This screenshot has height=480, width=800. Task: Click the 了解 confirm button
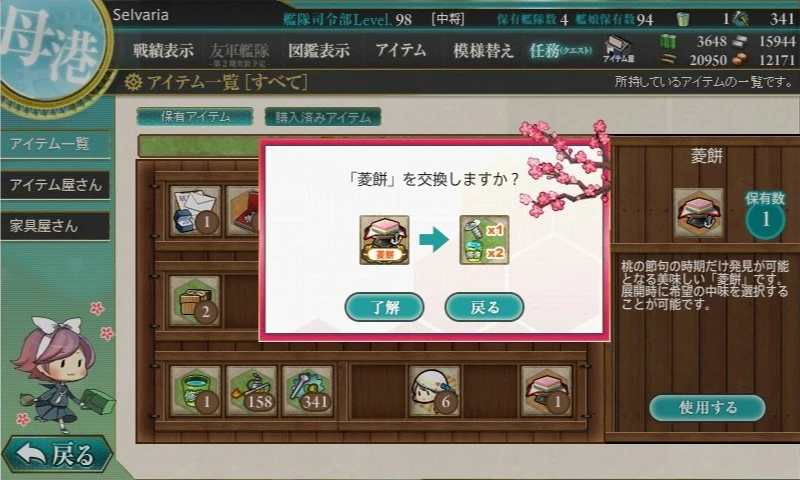[x=384, y=307]
